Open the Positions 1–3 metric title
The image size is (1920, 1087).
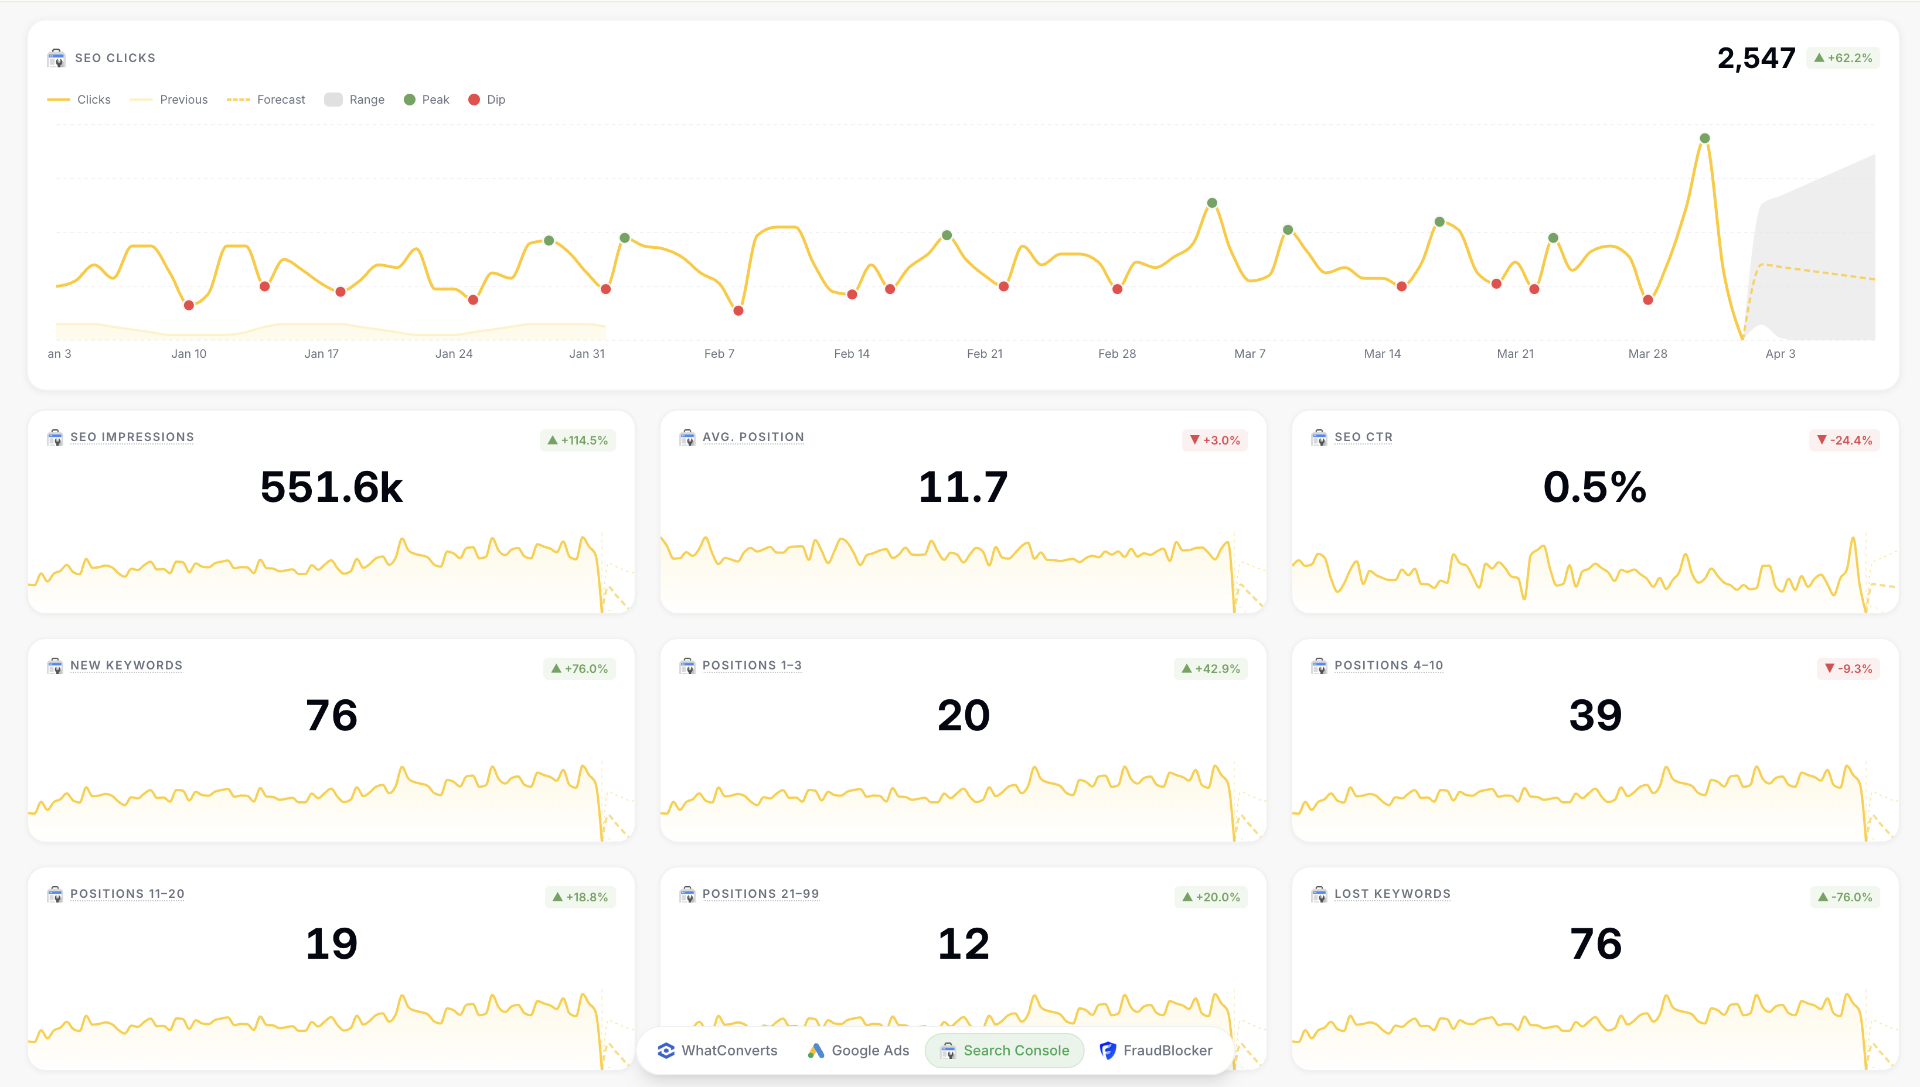point(751,666)
